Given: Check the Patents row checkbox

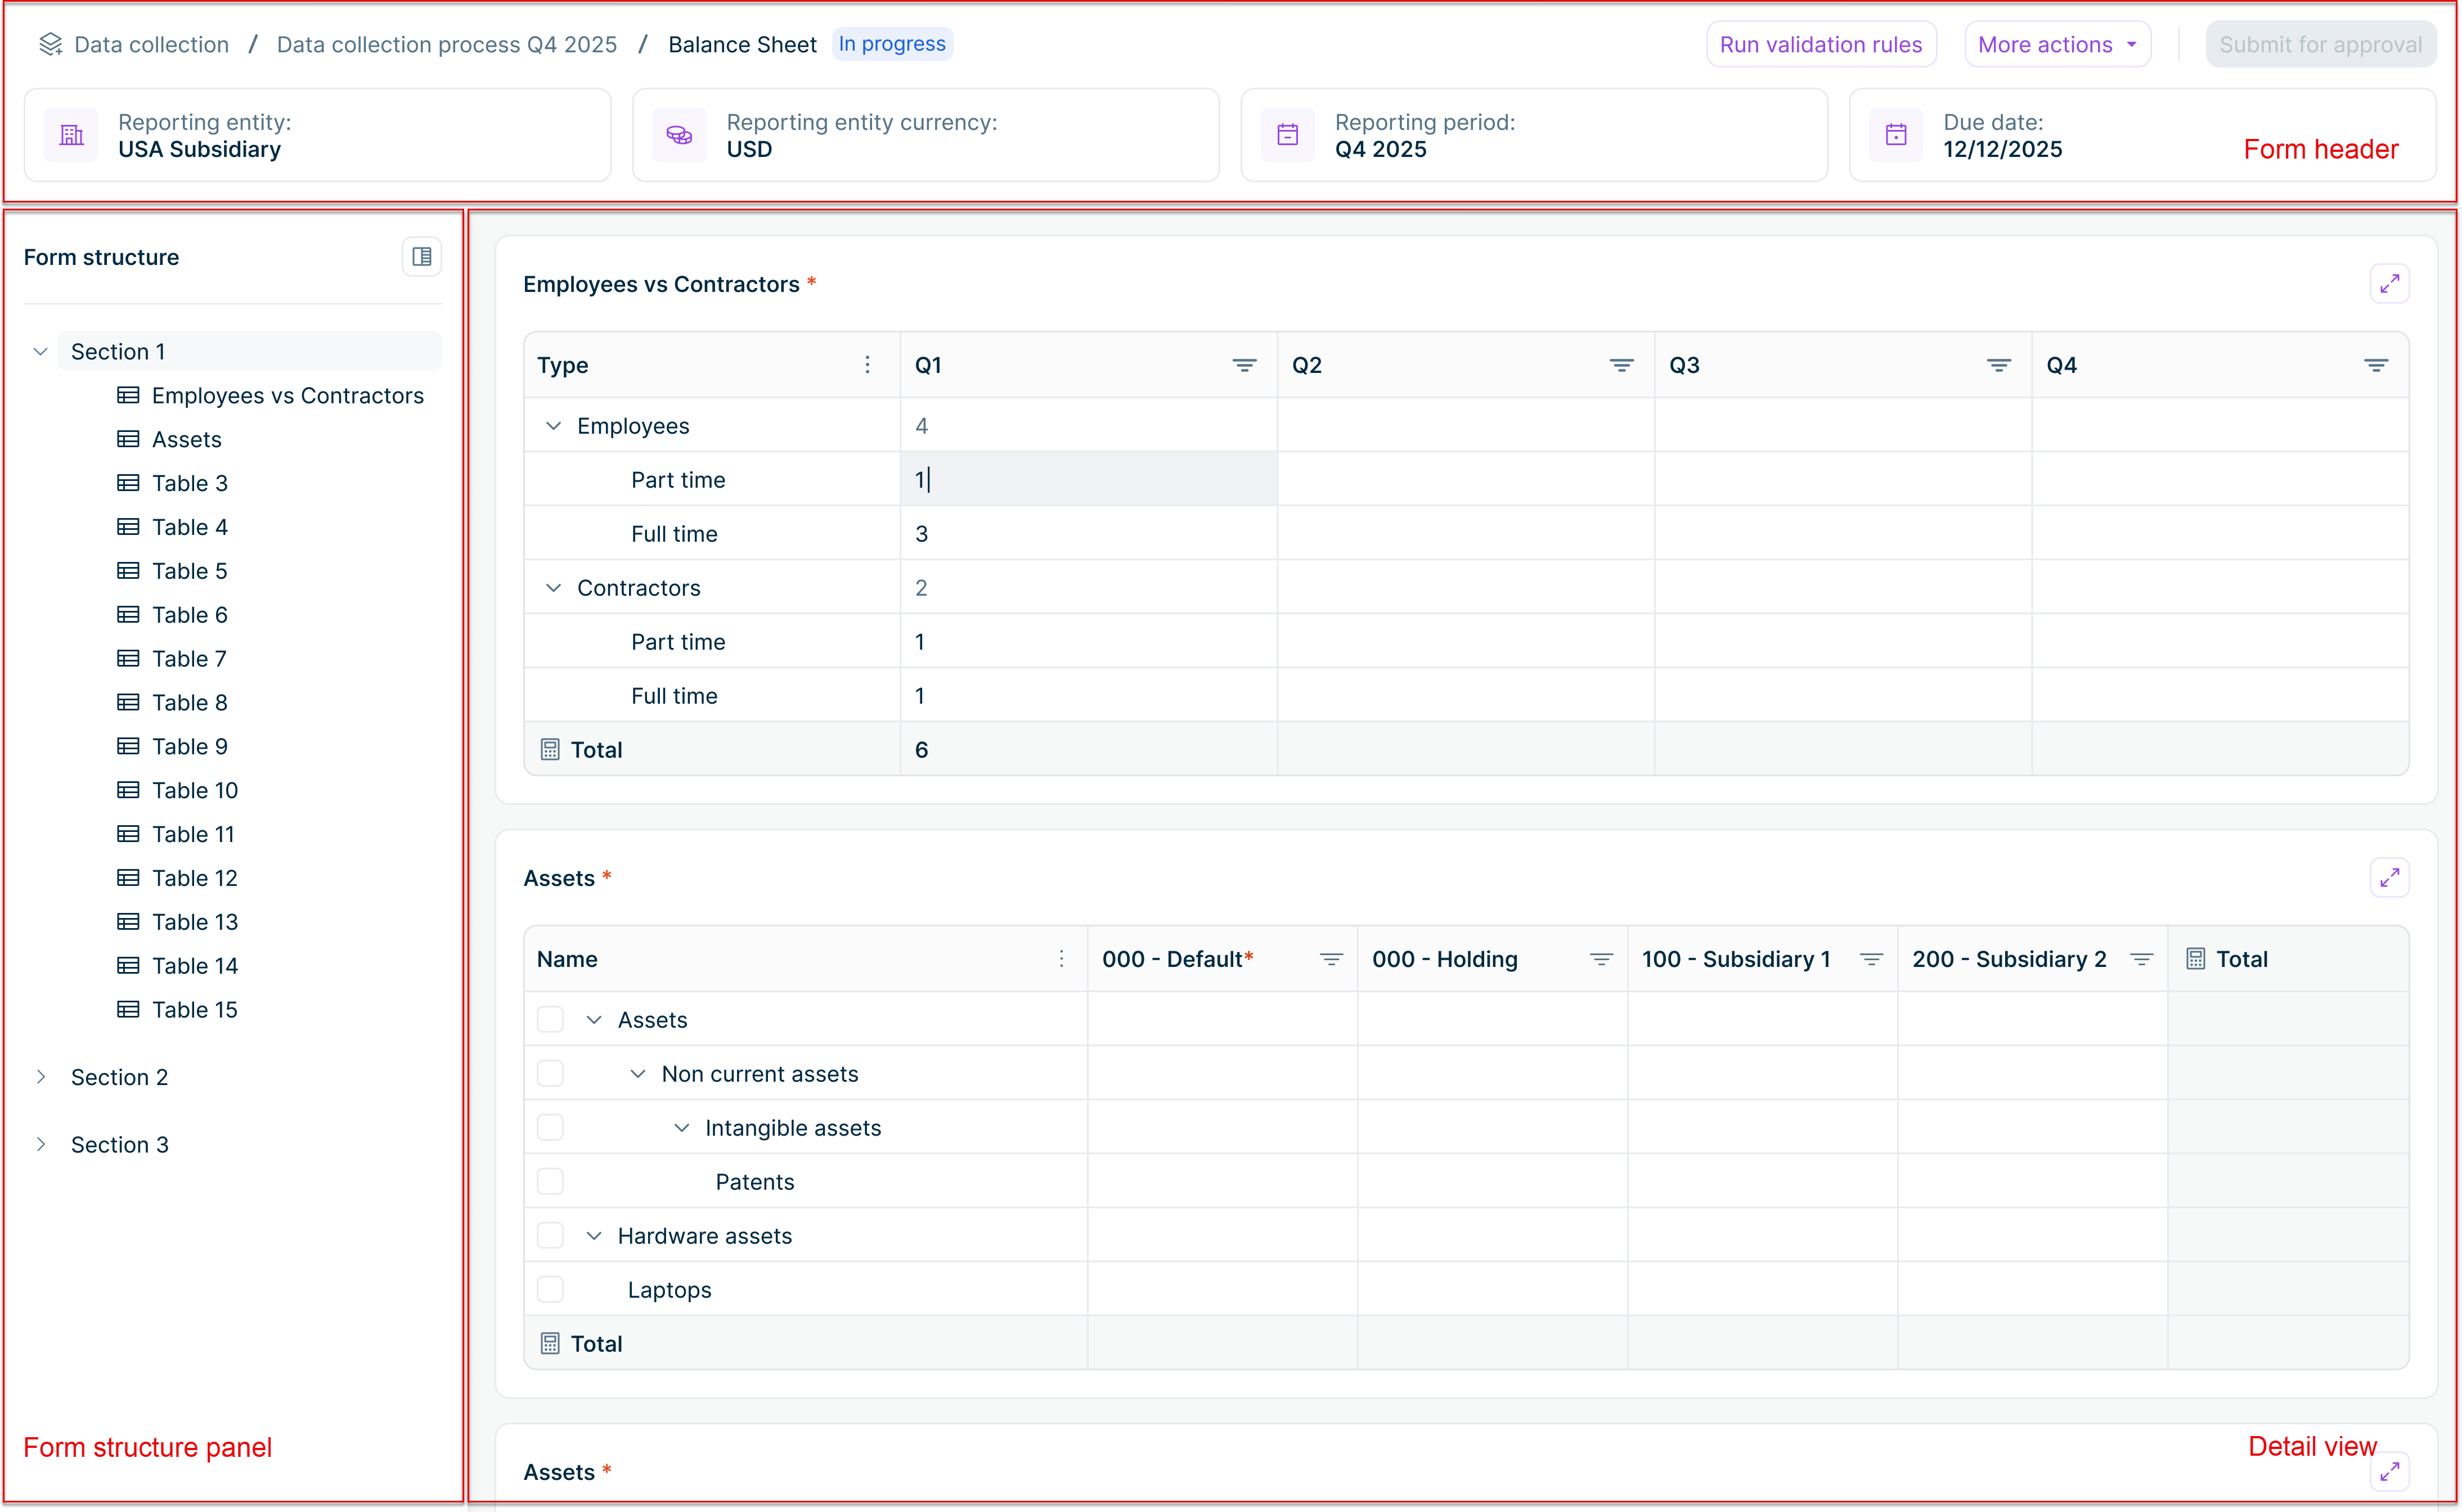Looking at the screenshot, I should [x=550, y=1182].
